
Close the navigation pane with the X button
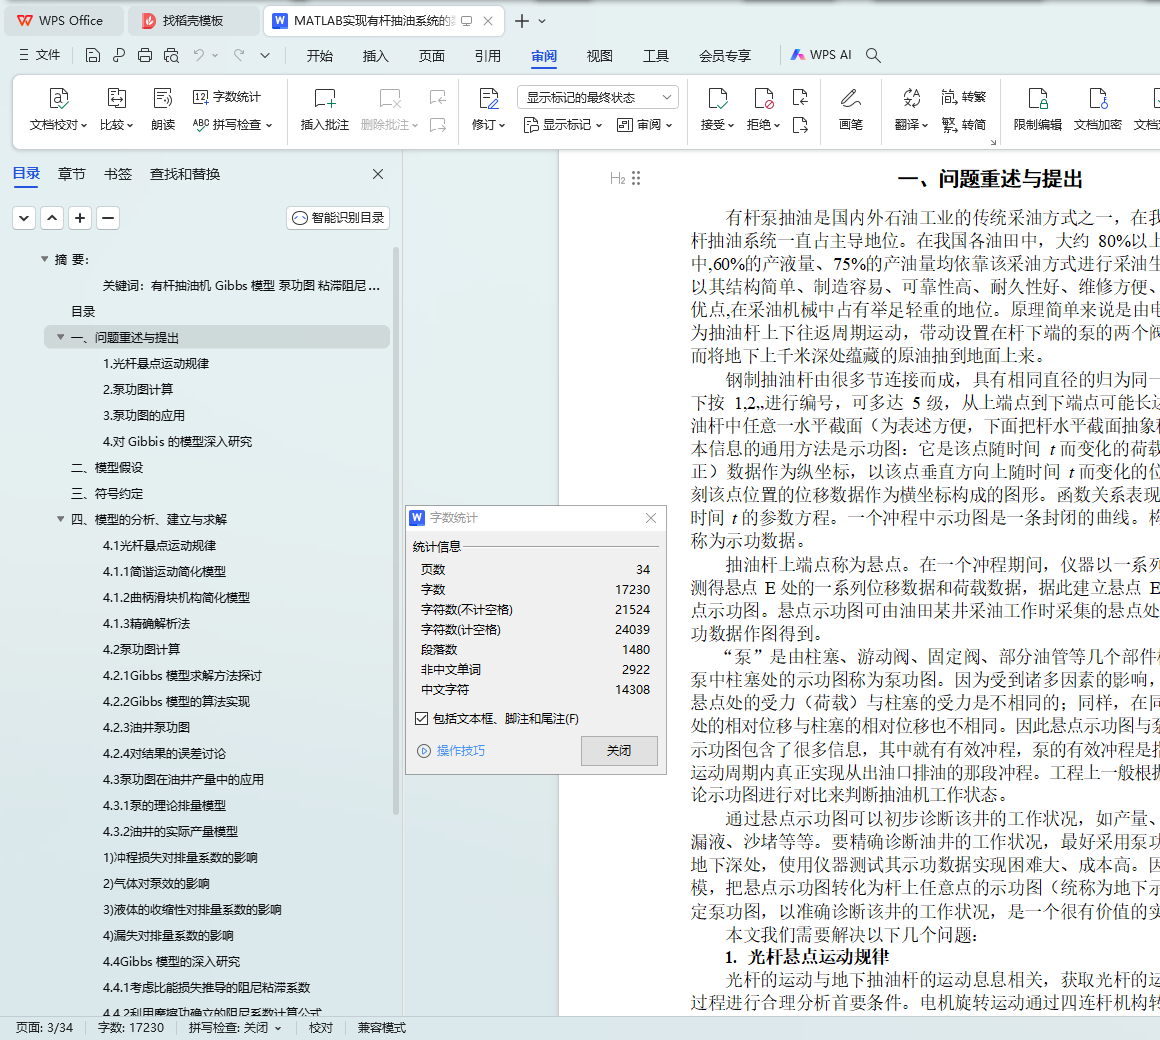pyautogui.click(x=378, y=174)
